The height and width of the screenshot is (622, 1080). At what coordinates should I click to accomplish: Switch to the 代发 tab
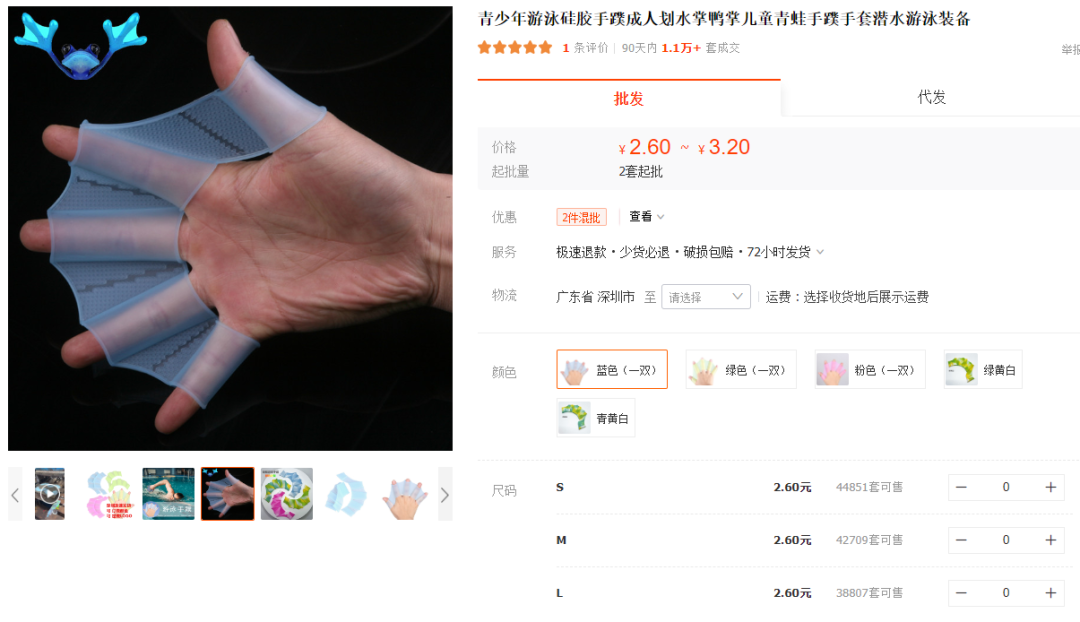(x=931, y=97)
